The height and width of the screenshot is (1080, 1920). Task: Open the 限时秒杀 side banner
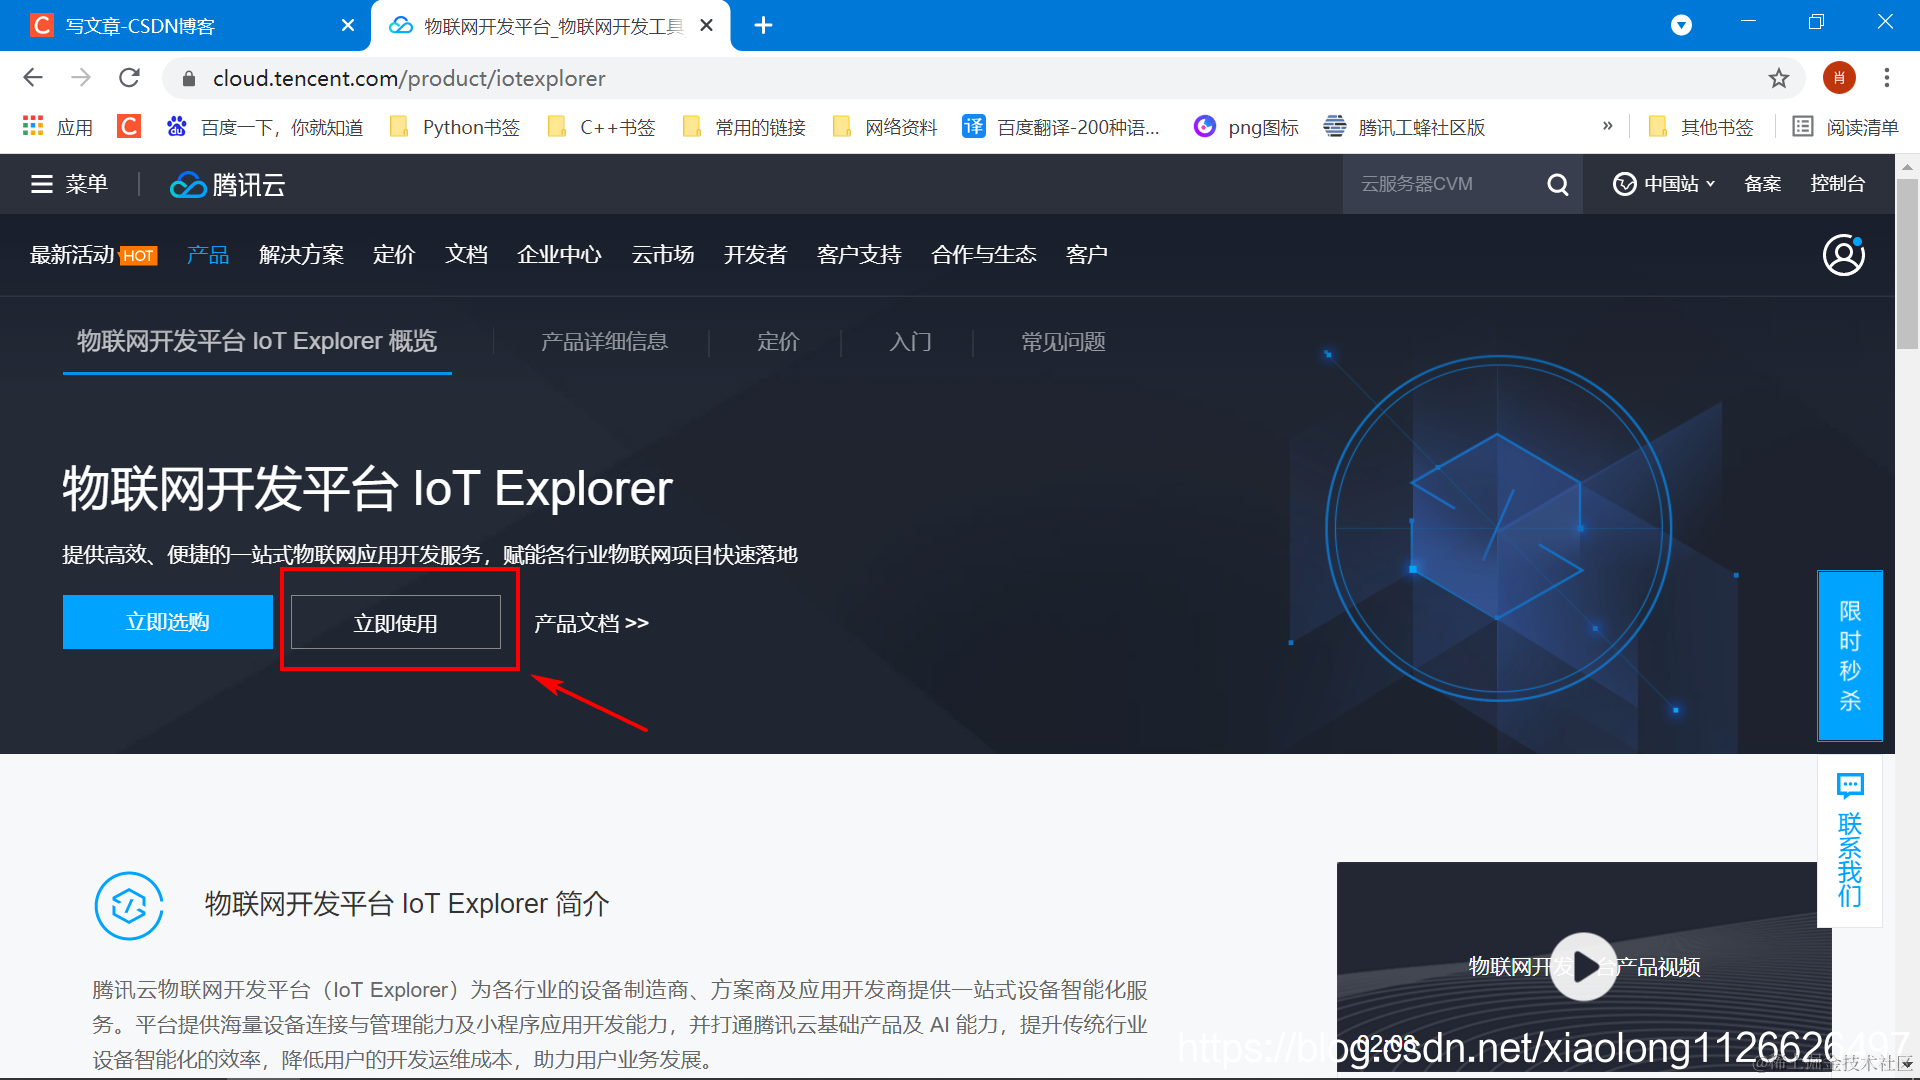[1850, 656]
